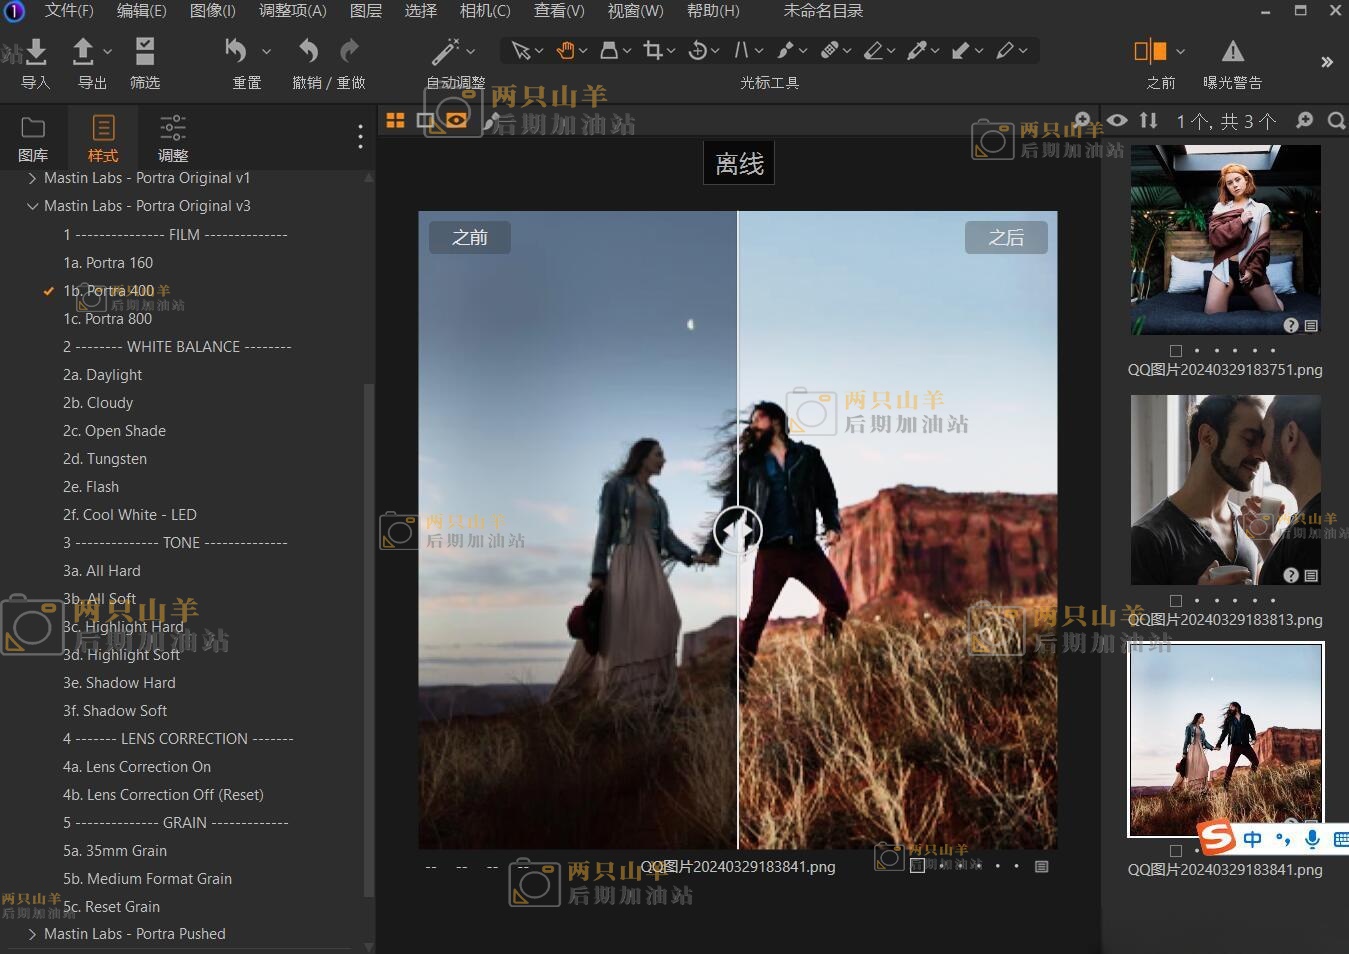This screenshot has width=1349, height=954.
Task: Select the Pan hand cursor tool
Action: tap(566, 51)
